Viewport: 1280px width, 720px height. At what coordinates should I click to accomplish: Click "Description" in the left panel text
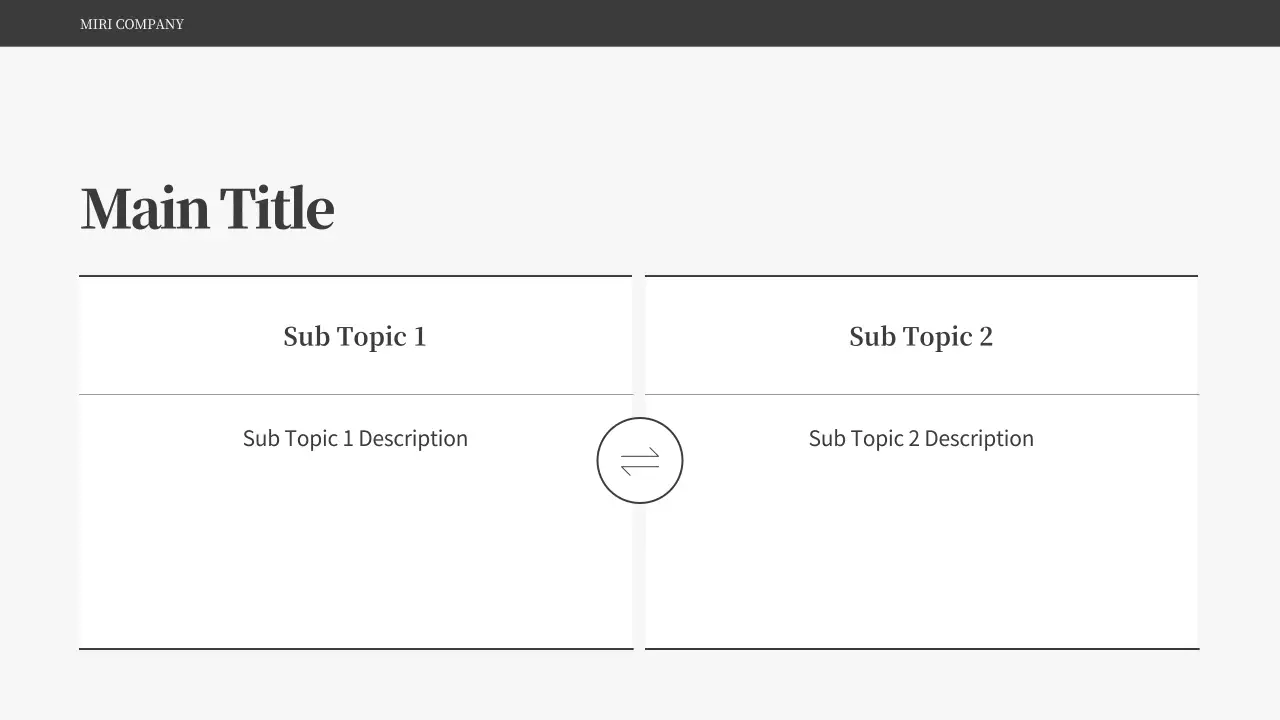(413, 439)
